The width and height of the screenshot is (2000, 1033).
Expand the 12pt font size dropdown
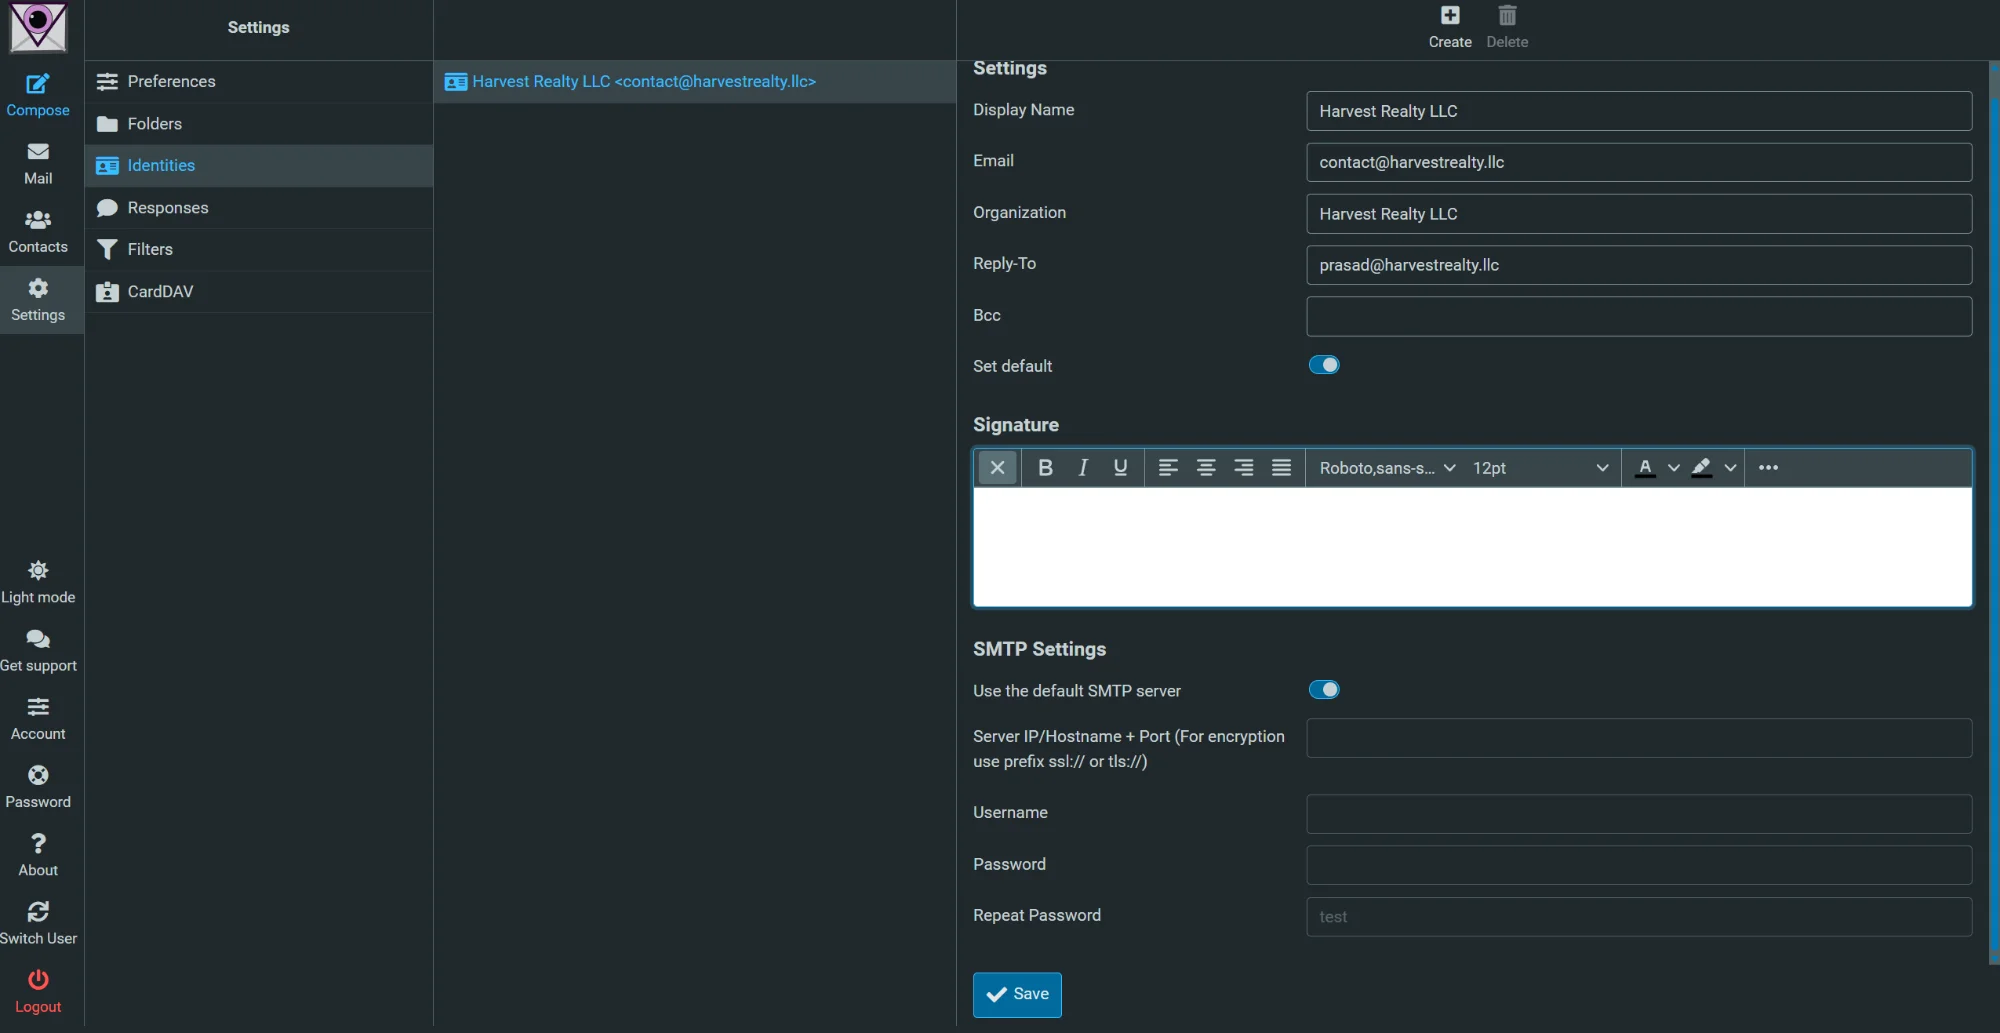1540,468
